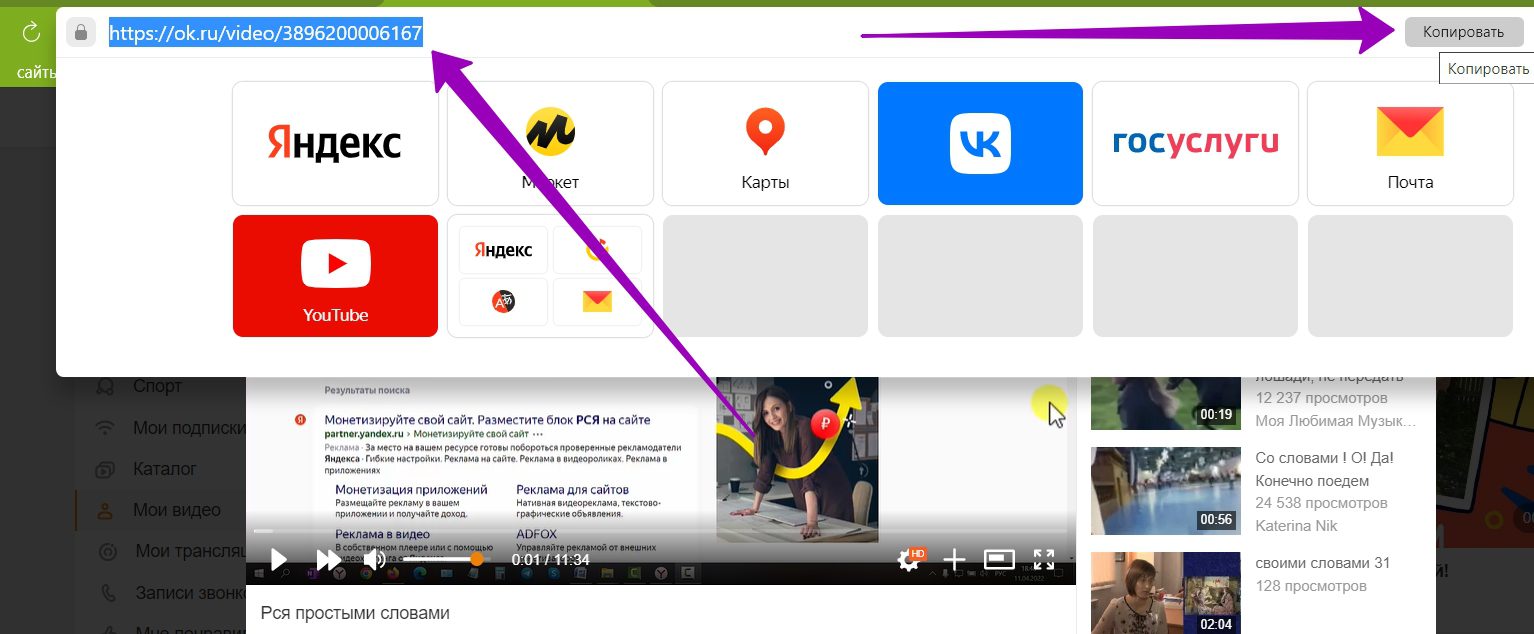
Task: Click the Каталог sidebar icon
Action: click(x=105, y=469)
